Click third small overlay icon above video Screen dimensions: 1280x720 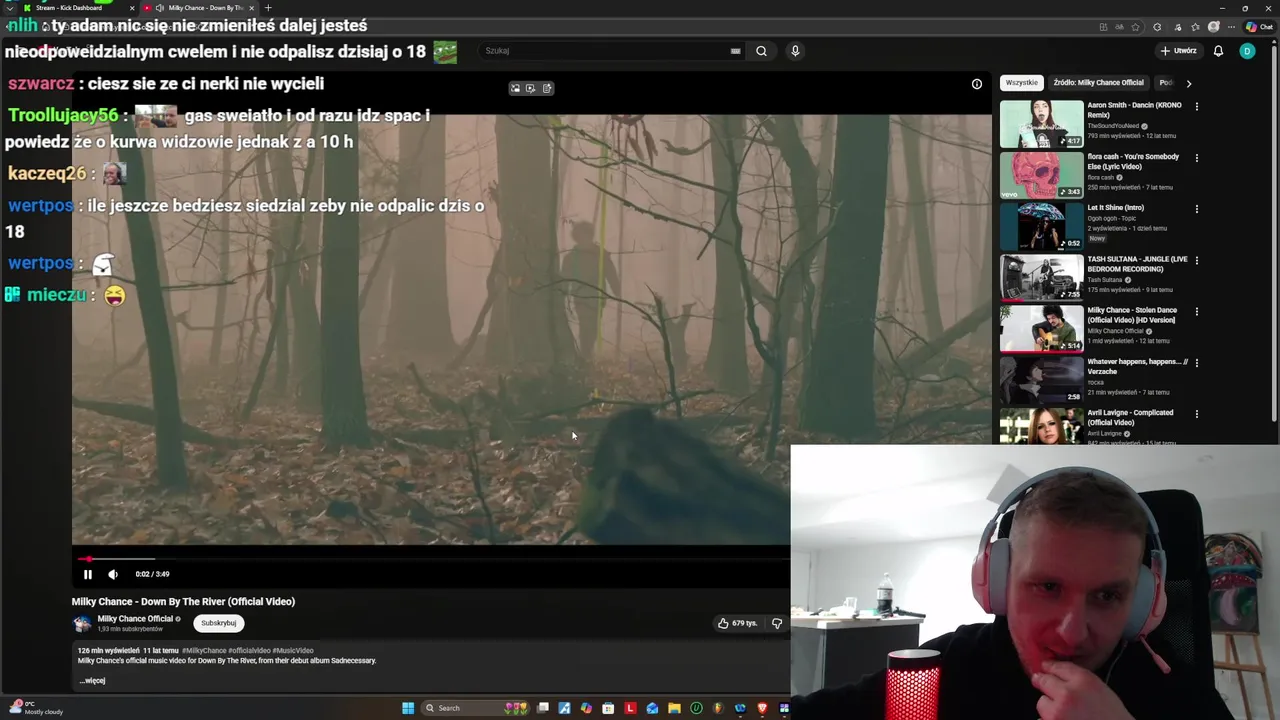(x=547, y=88)
